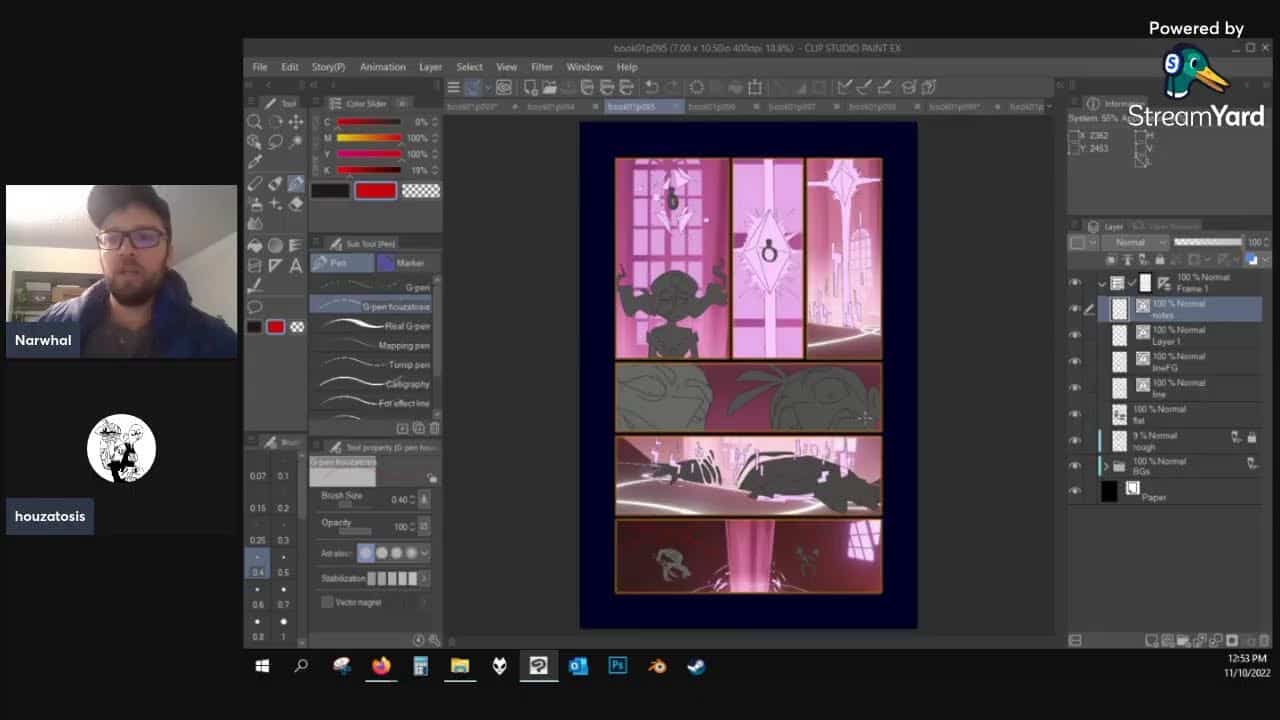The image size is (1280, 720).
Task: Open the Filter menu
Action: [x=541, y=67]
